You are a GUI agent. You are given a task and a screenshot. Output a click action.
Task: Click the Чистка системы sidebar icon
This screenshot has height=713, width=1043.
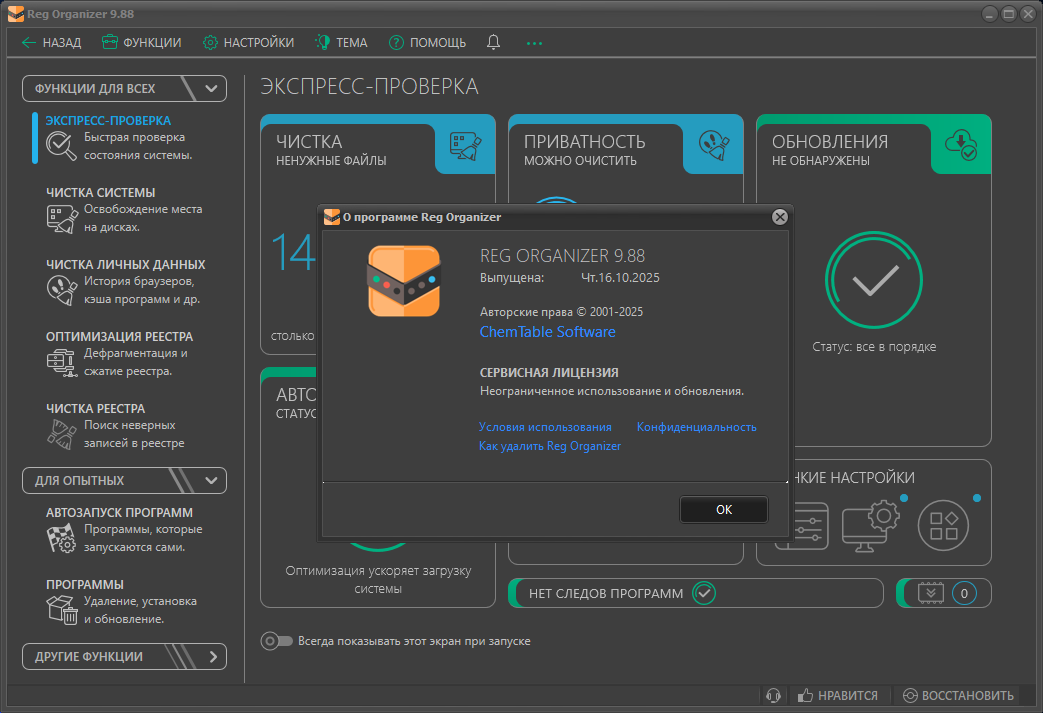click(x=61, y=218)
